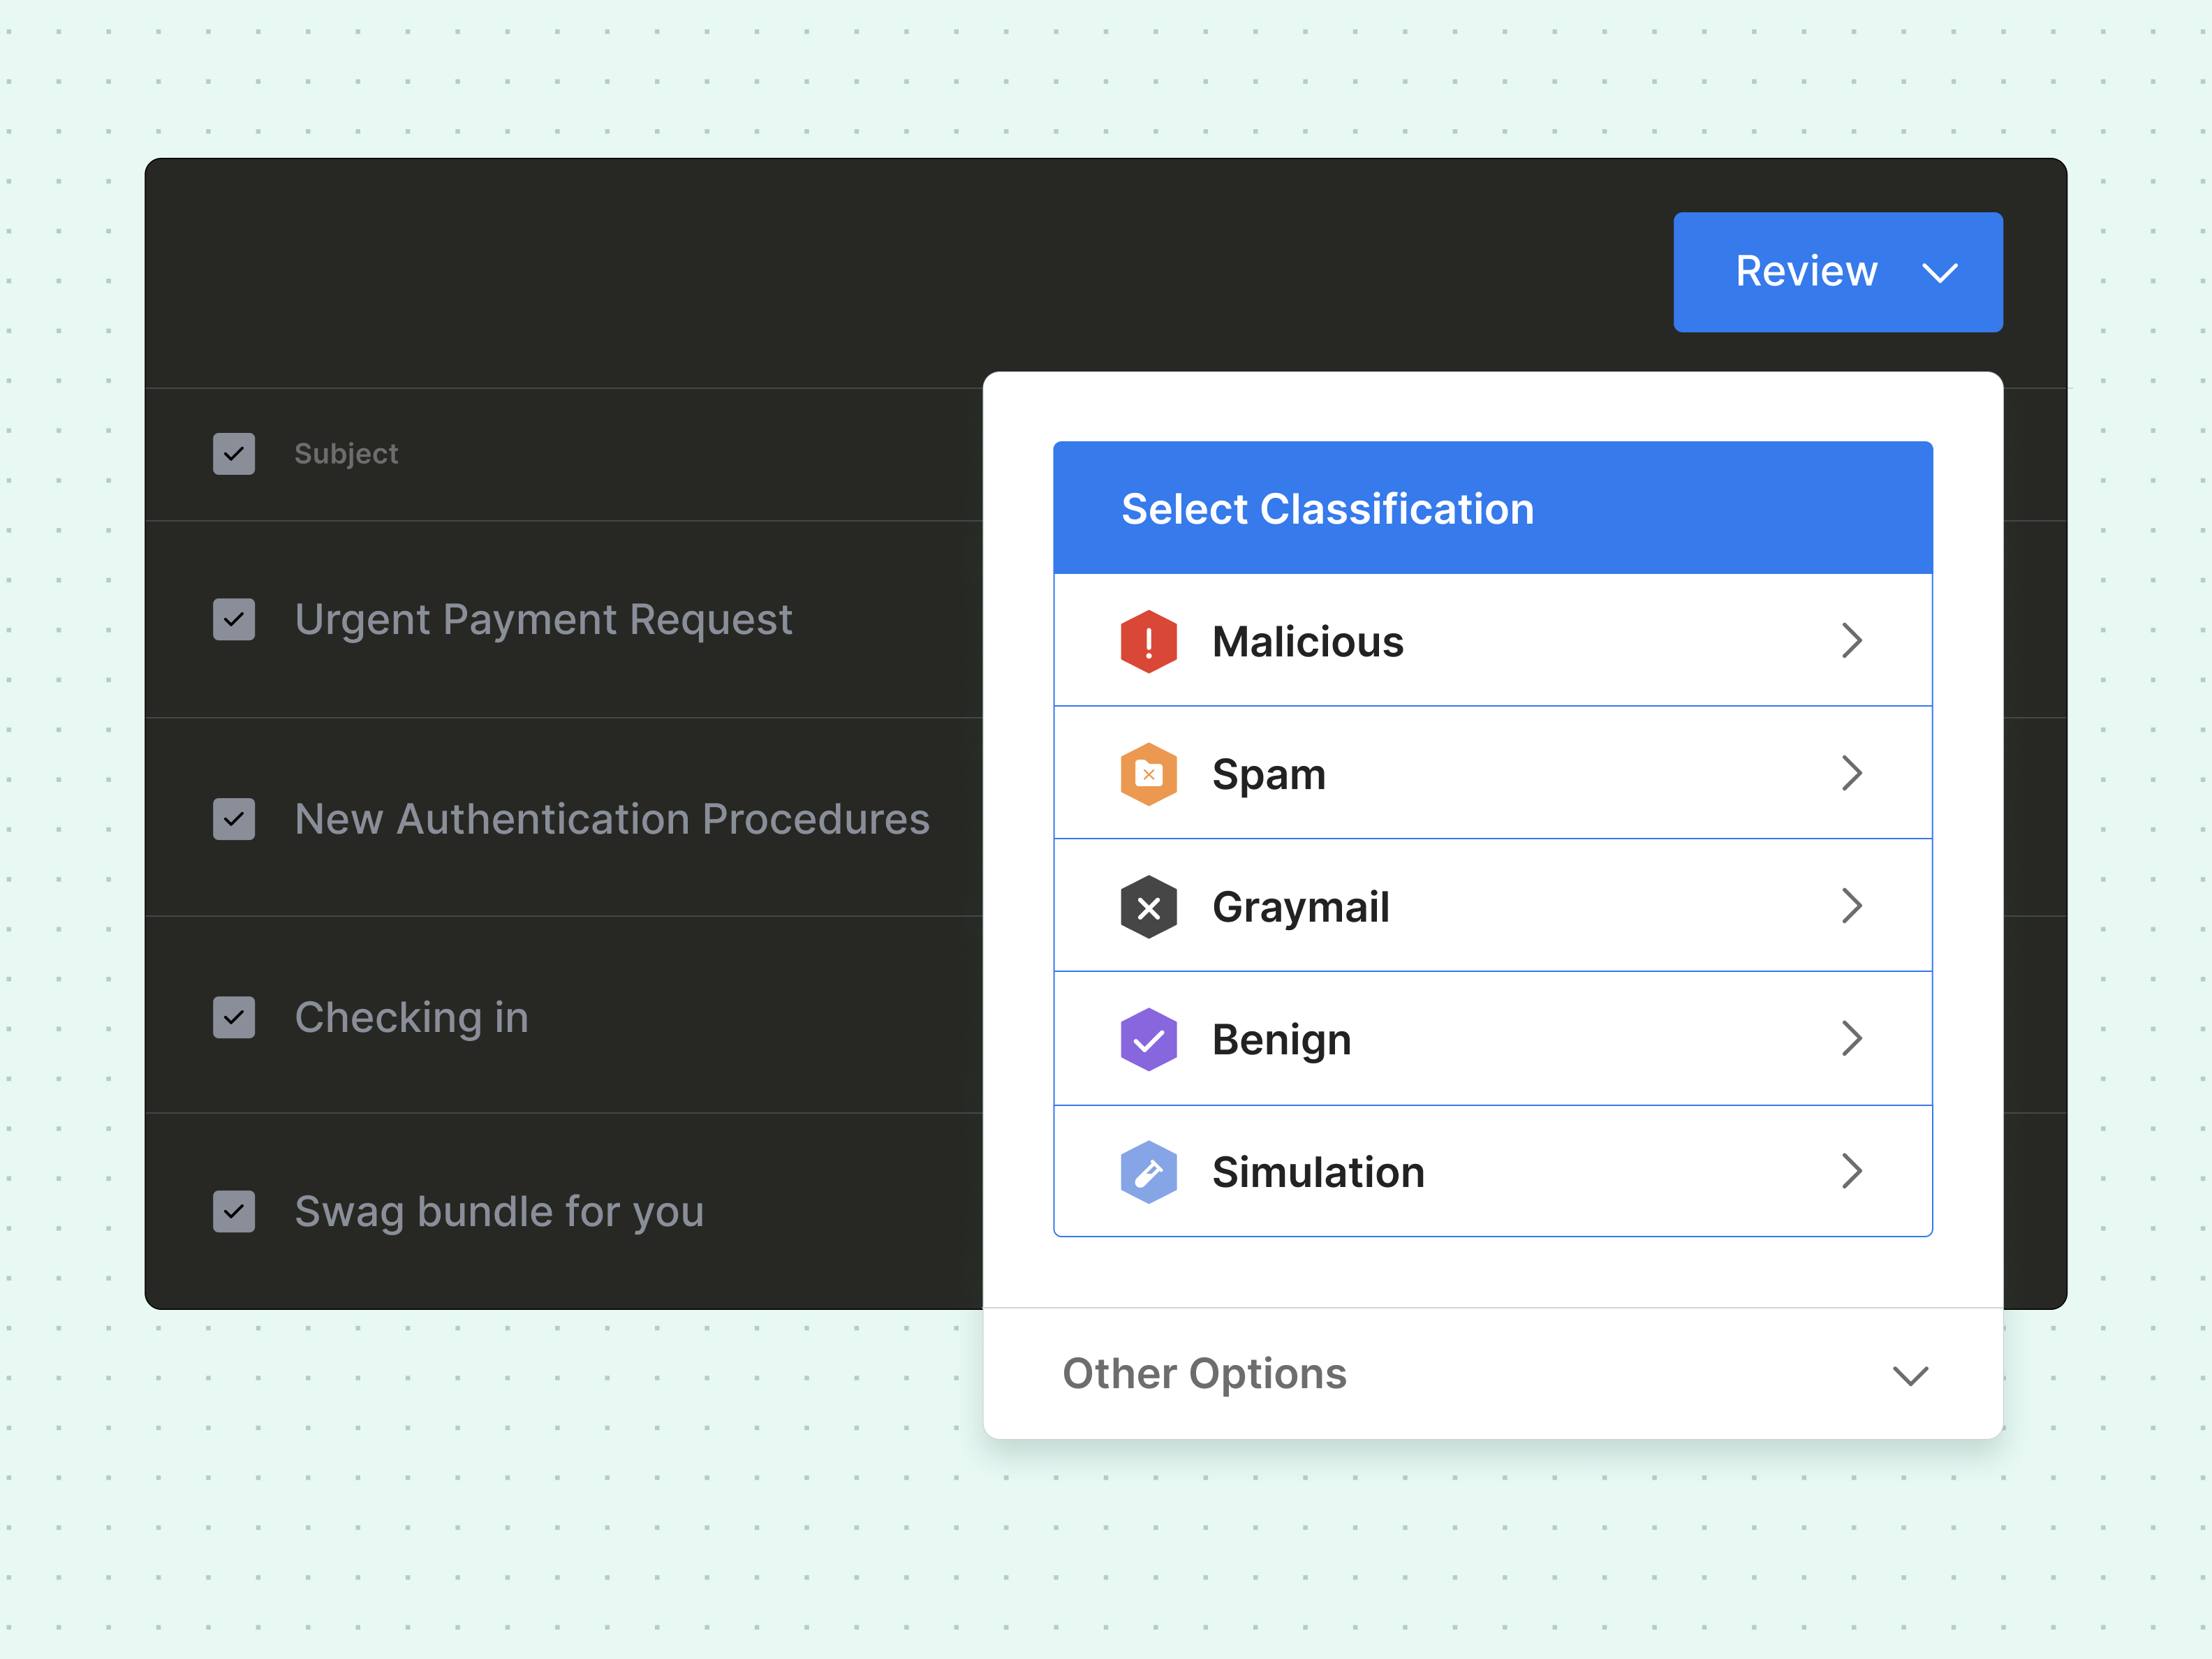Click the Select Classification blue header

click(x=1492, y=508)
